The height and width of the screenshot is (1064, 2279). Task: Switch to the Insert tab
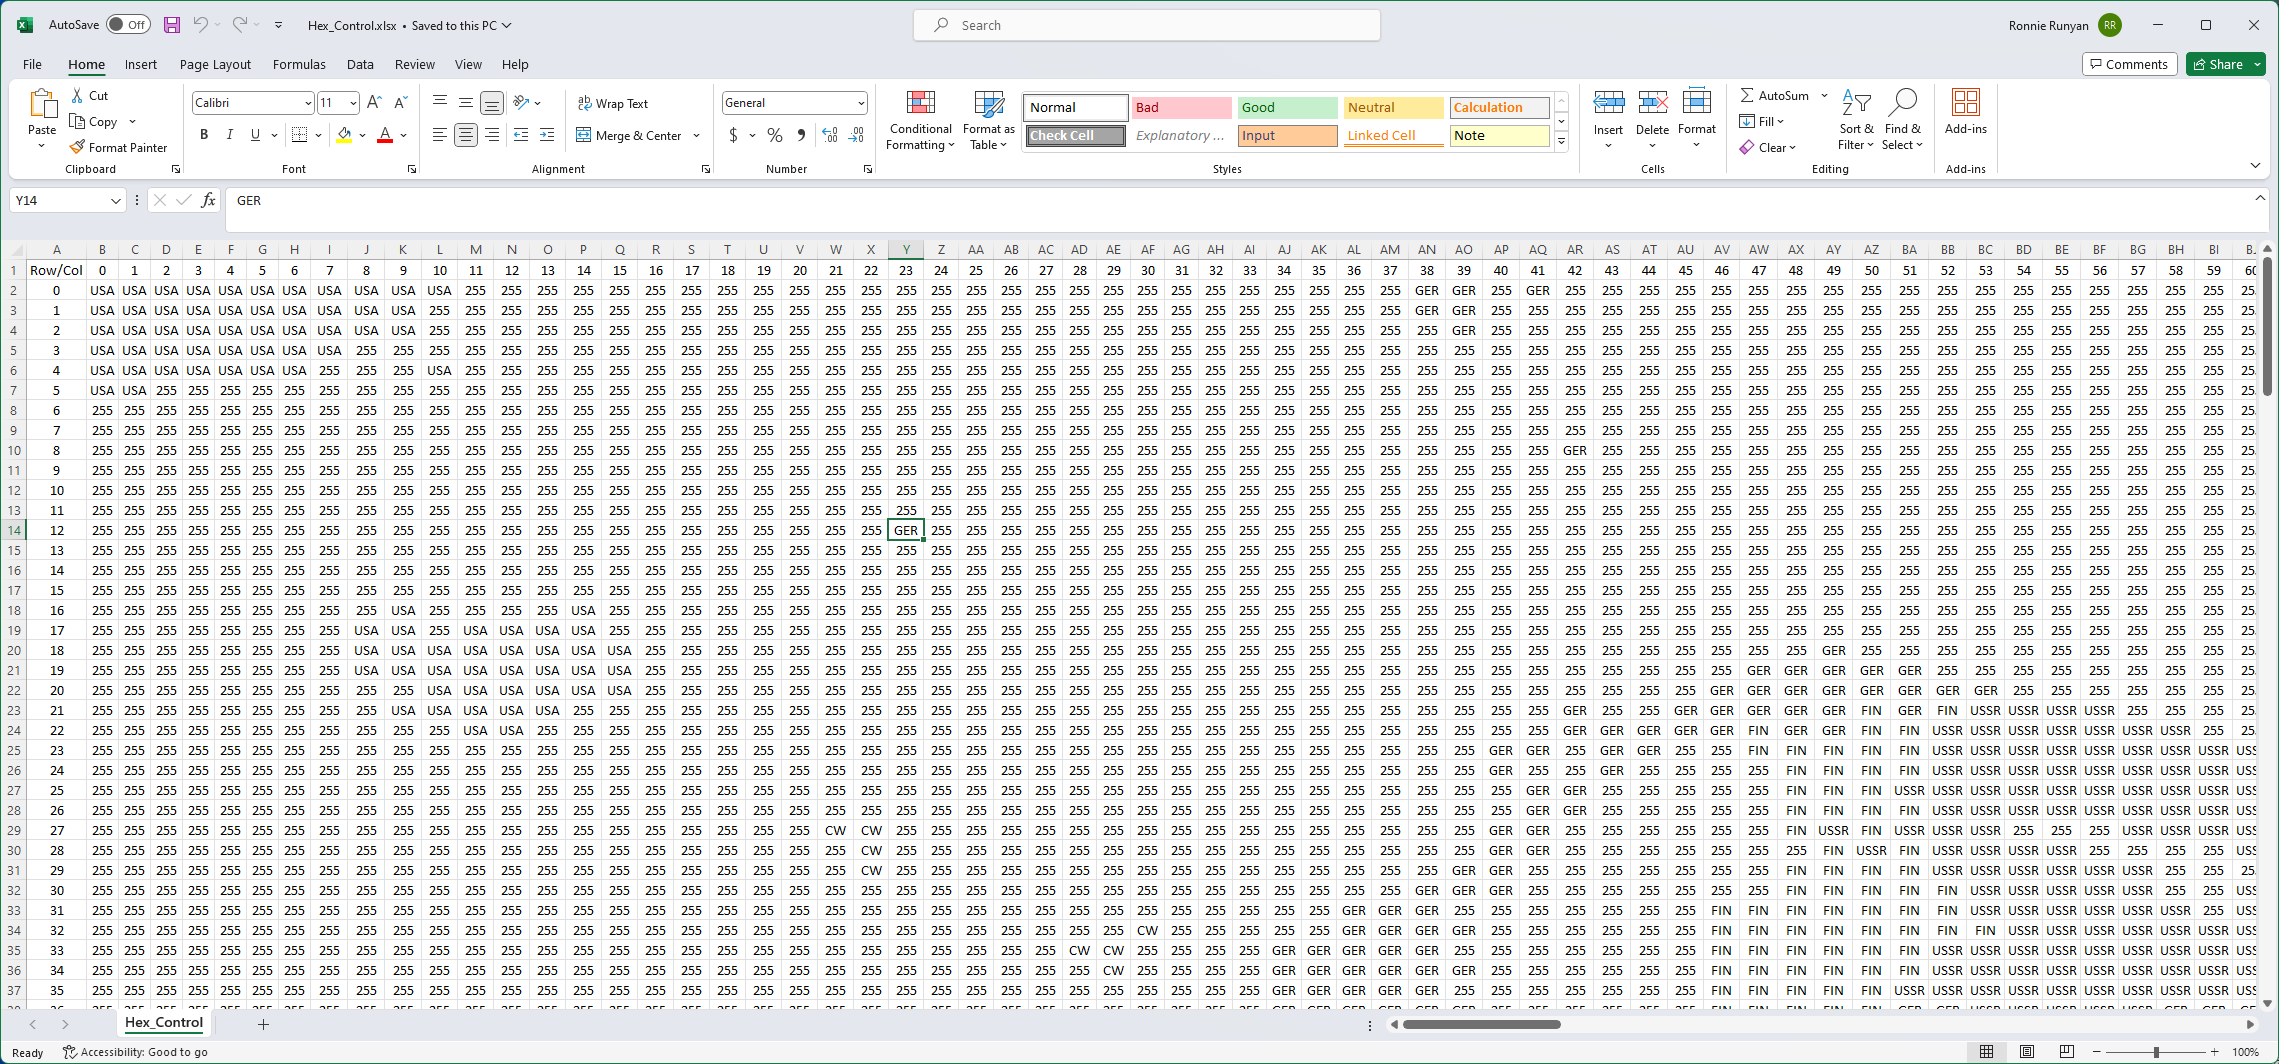pyautogui.click(x=141, y=64)
